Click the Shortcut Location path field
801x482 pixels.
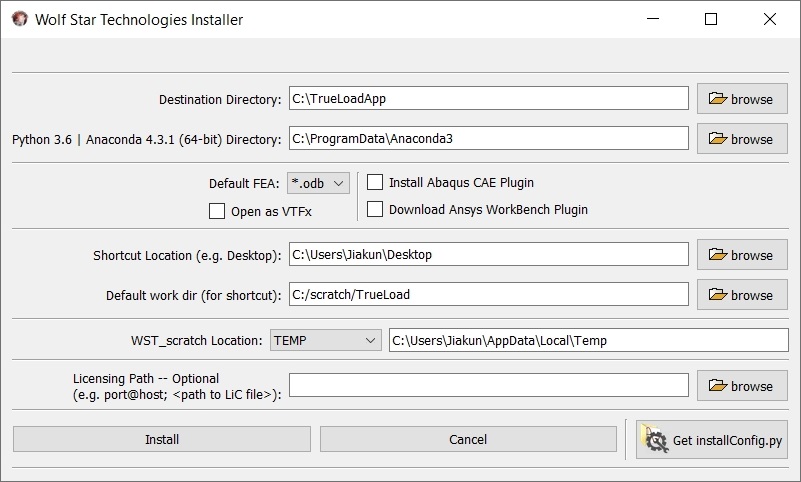click(x=489, y=254)
